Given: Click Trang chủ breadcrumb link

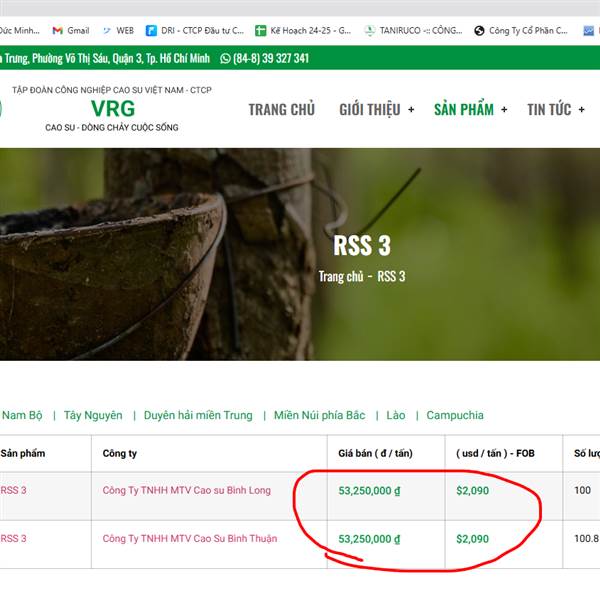Looking at the screenshot, I should 341,276.
